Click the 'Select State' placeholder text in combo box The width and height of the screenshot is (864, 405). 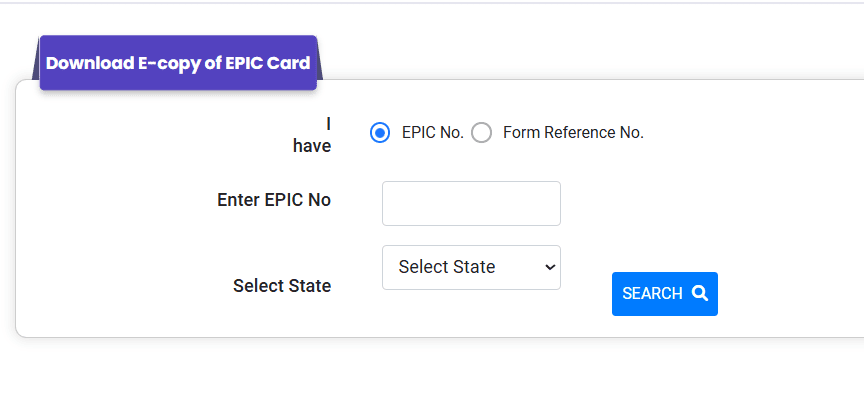click(x=447, y=267)
